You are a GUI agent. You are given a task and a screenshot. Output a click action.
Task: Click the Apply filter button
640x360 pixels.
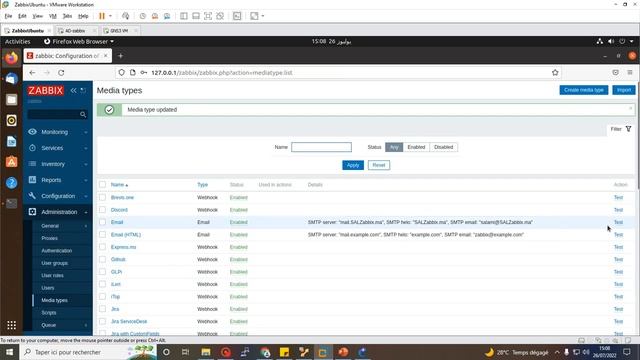point(353,165)
